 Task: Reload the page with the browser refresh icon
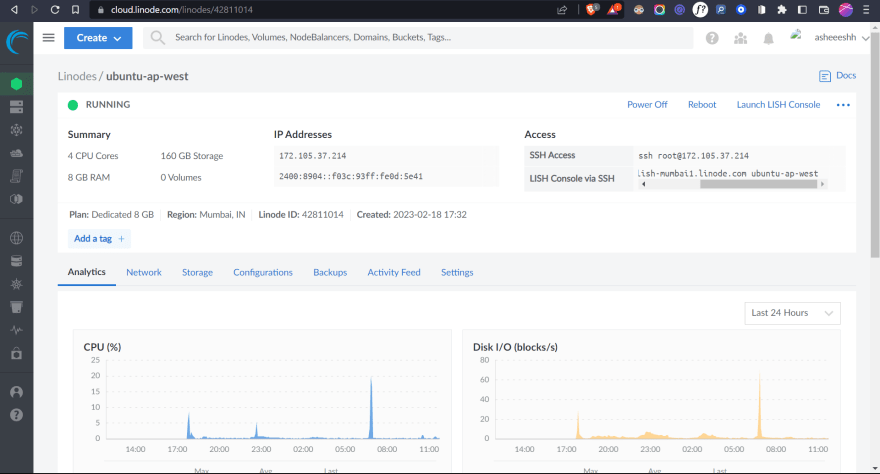(x=54, y=10)
